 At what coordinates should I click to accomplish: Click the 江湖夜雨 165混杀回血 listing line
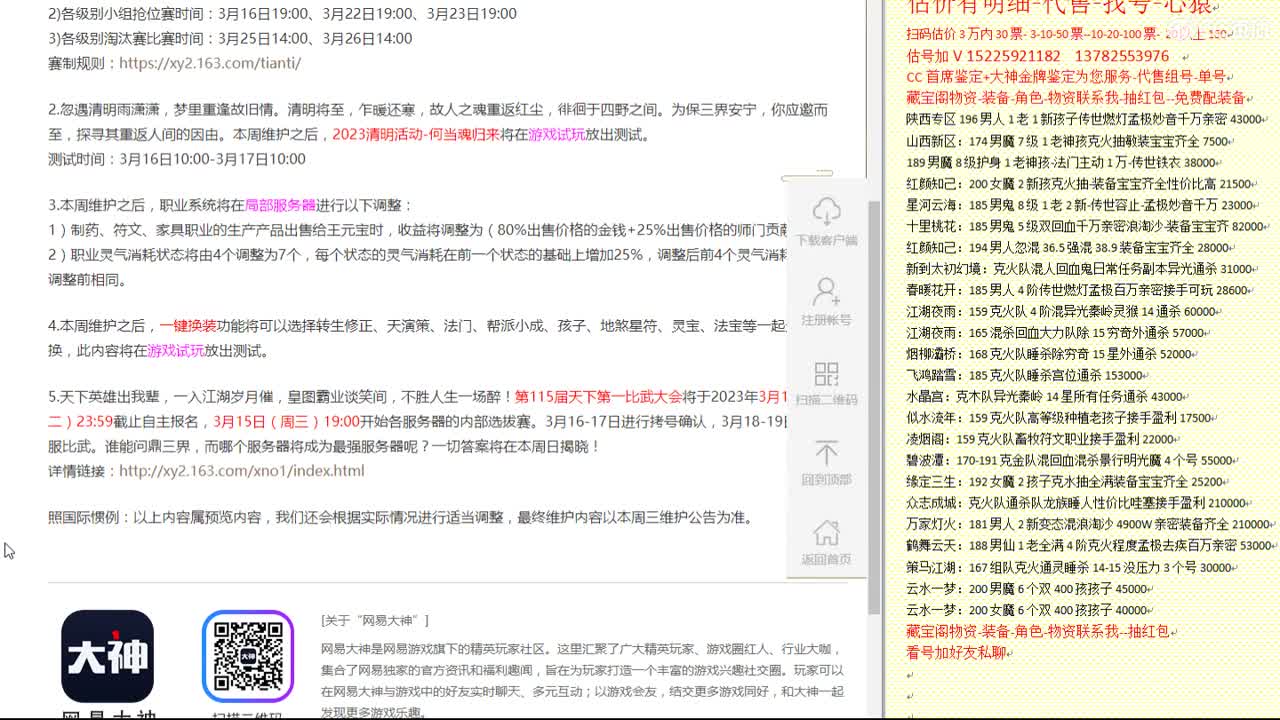pos(1058,333)
